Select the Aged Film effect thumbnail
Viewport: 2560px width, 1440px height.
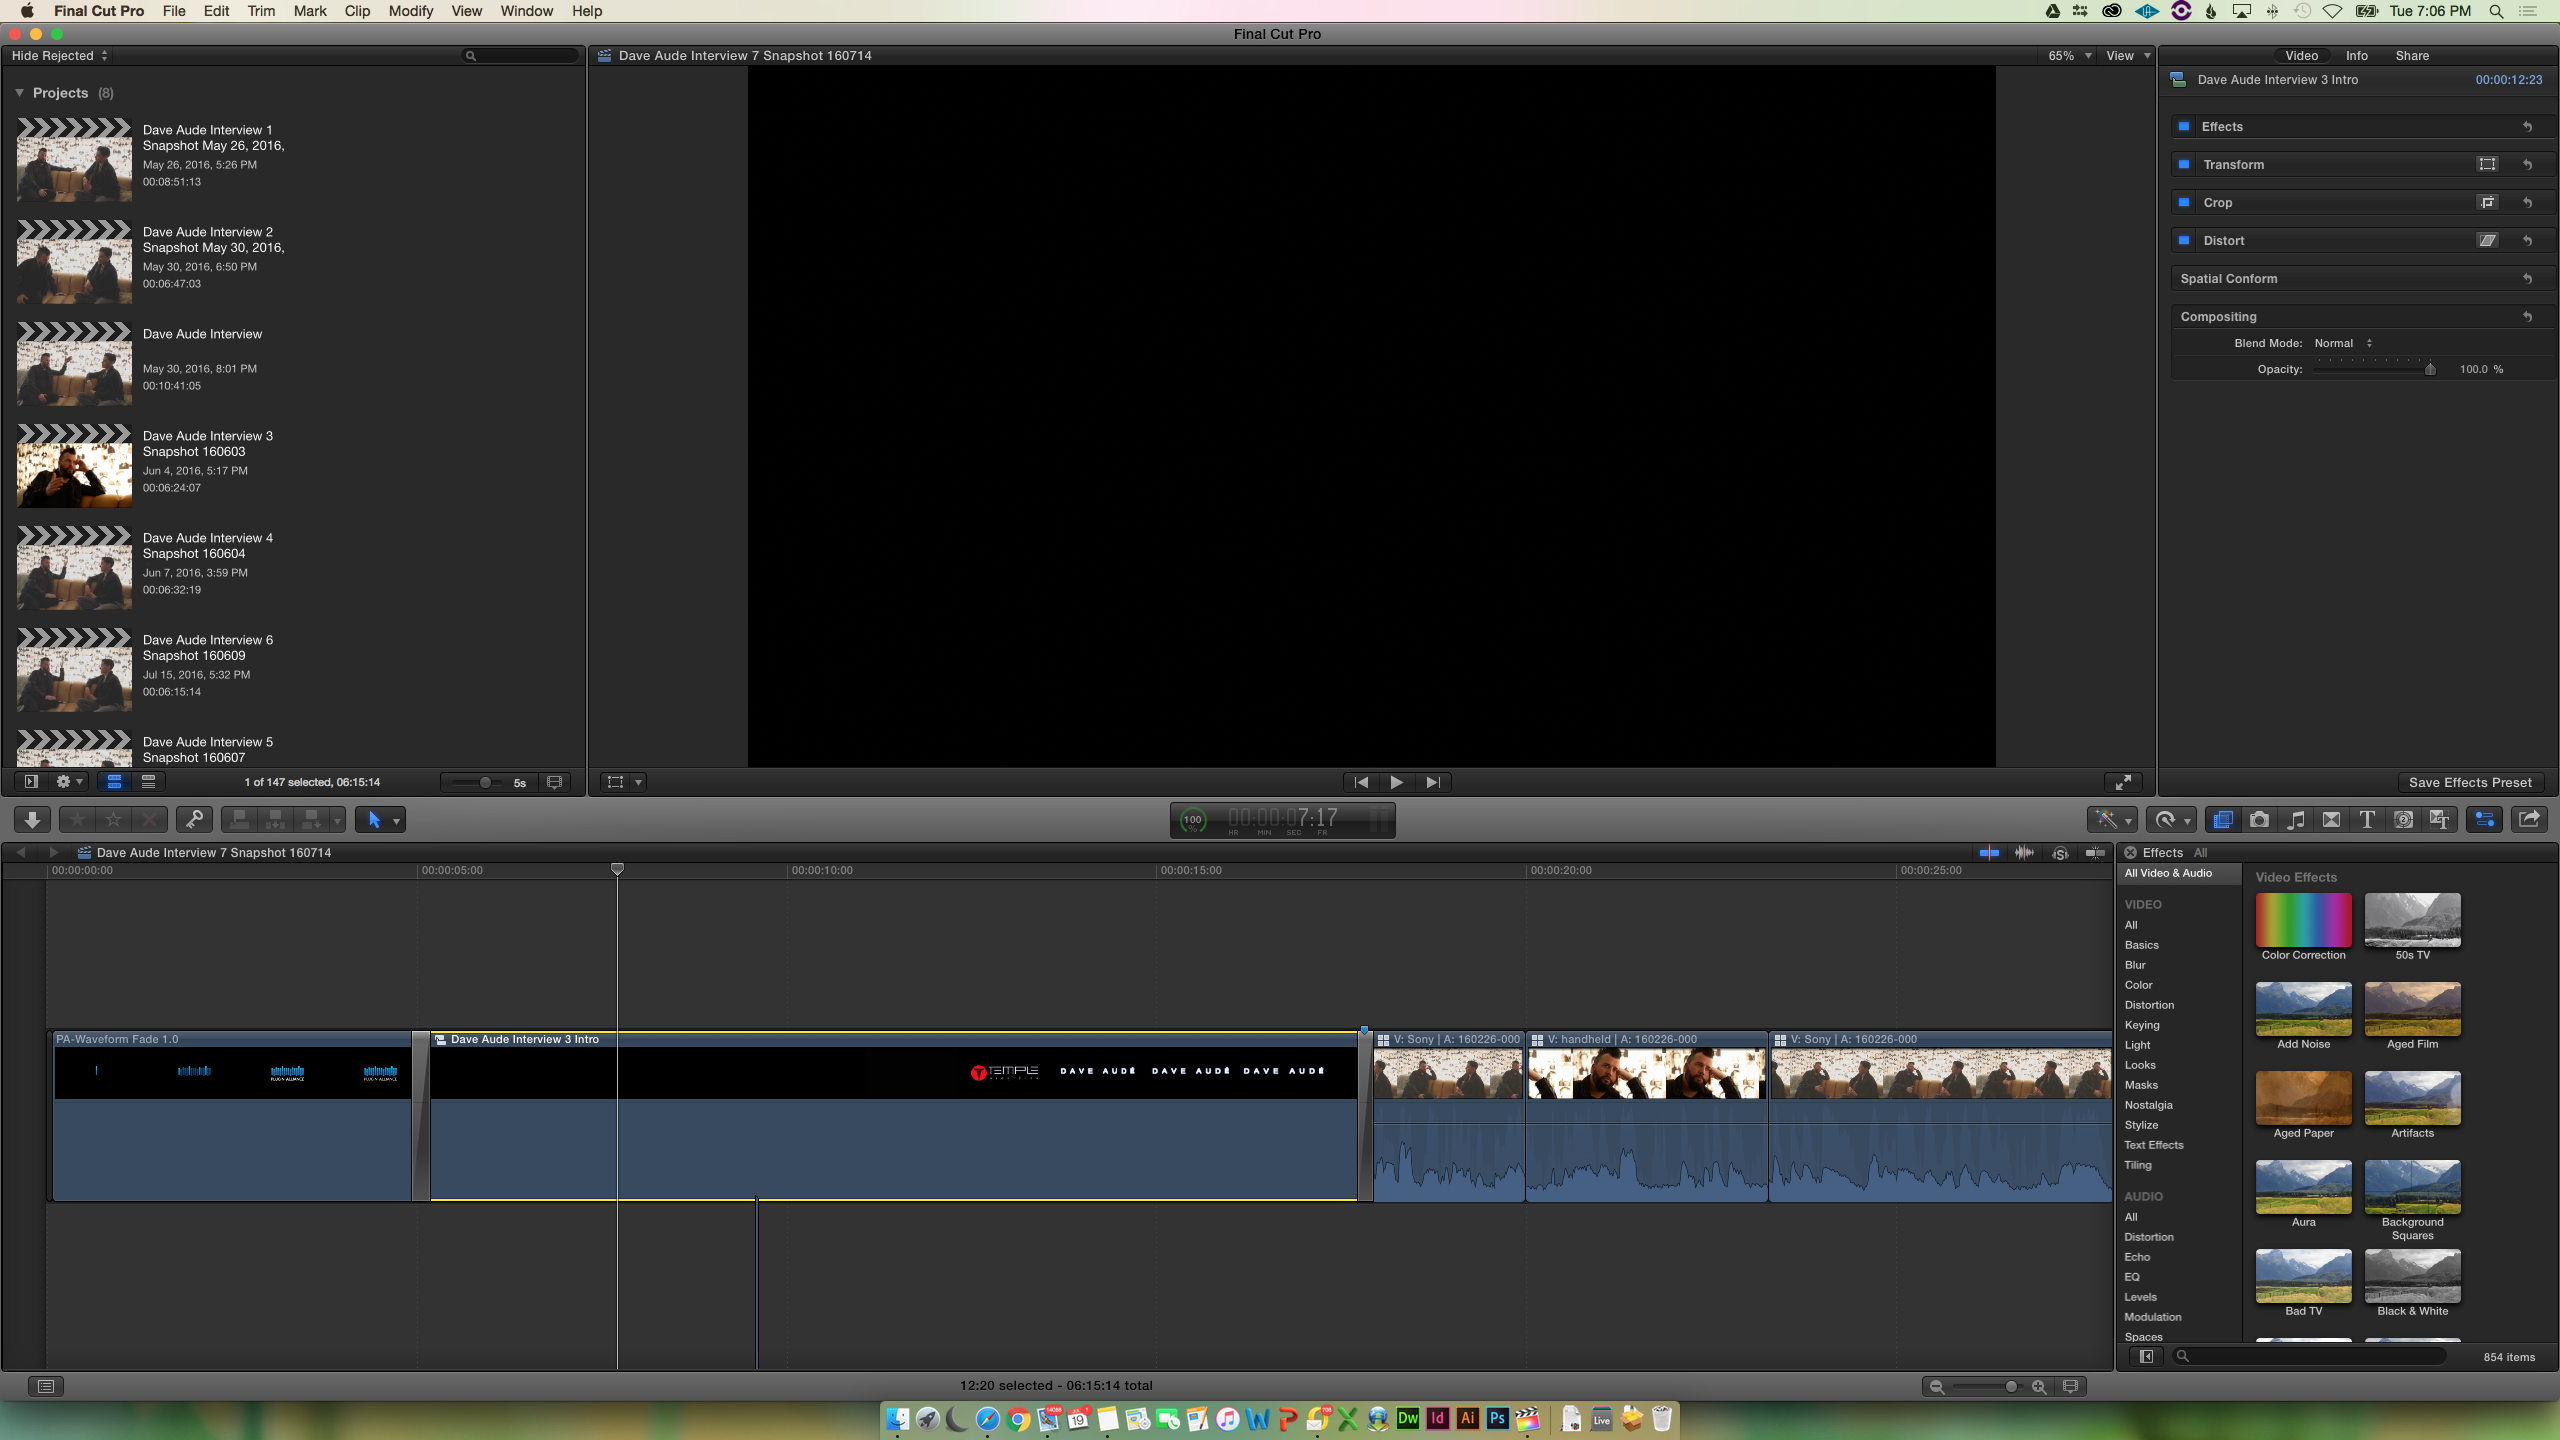pos(2412,1010)
